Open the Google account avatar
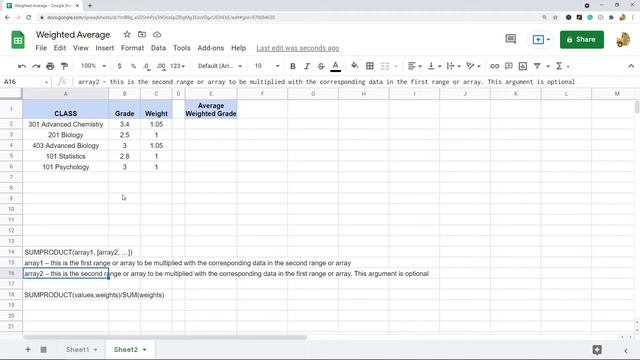640x360 pixels. tap(623, 40)
